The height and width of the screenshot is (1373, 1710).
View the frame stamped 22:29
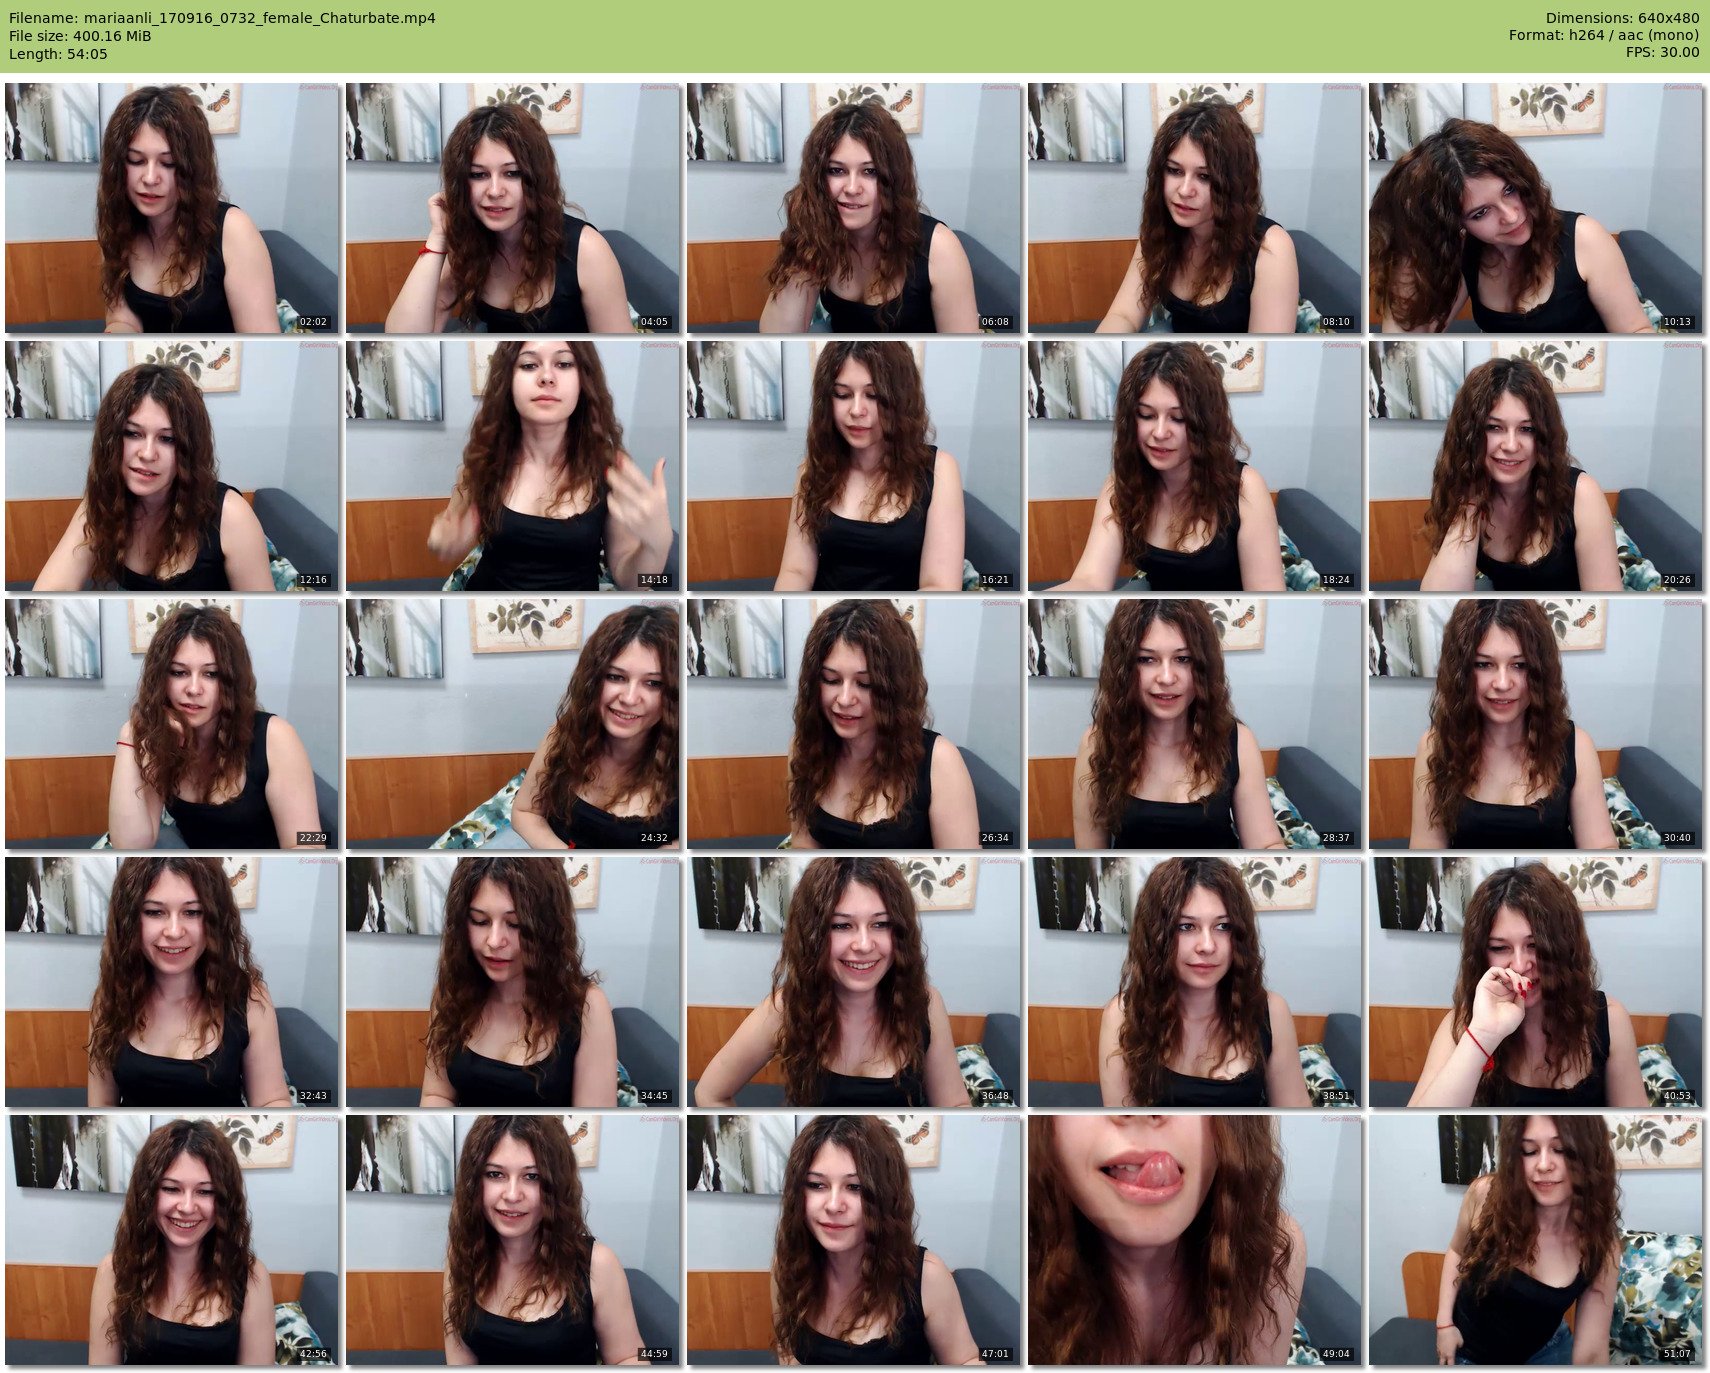172,724
